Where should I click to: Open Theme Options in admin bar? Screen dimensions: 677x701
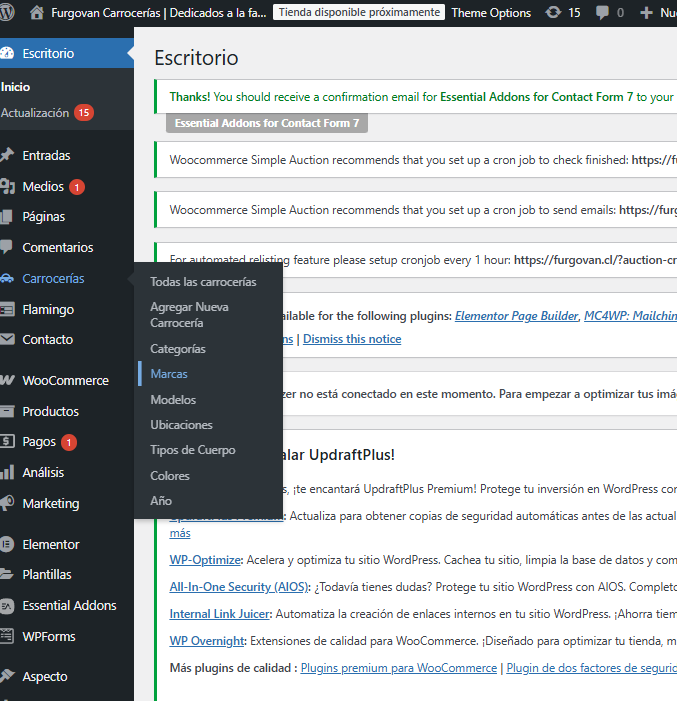pyautogui.click(x=491, y=13)
